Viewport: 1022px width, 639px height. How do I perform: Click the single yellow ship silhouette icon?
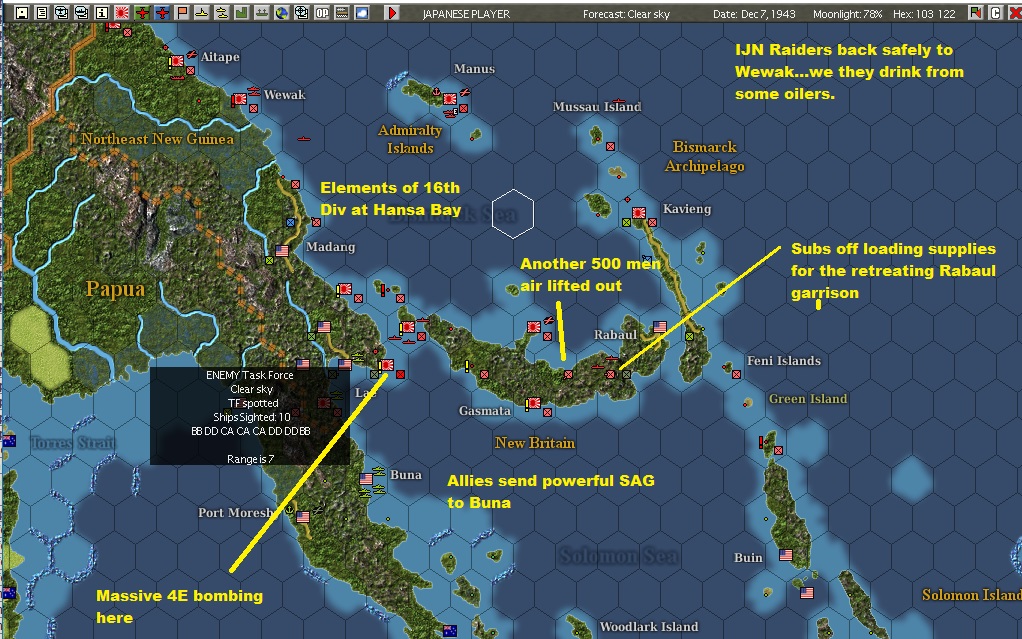tap(201, 12)
